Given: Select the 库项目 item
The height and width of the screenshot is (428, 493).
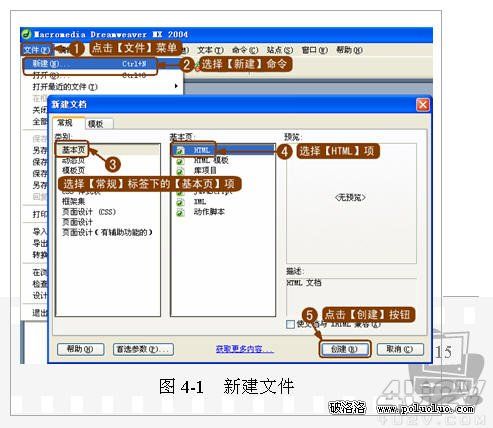Looking at the screenshot, I should (x=205, y=171).
